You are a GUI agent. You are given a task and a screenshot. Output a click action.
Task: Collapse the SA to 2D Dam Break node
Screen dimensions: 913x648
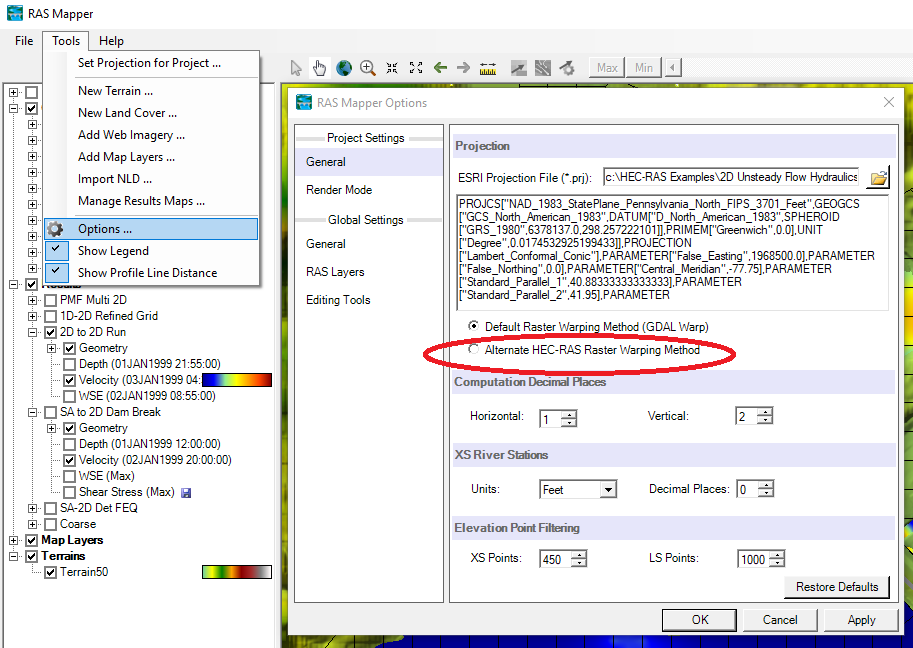pyautogui.click(x=33, y=412)
